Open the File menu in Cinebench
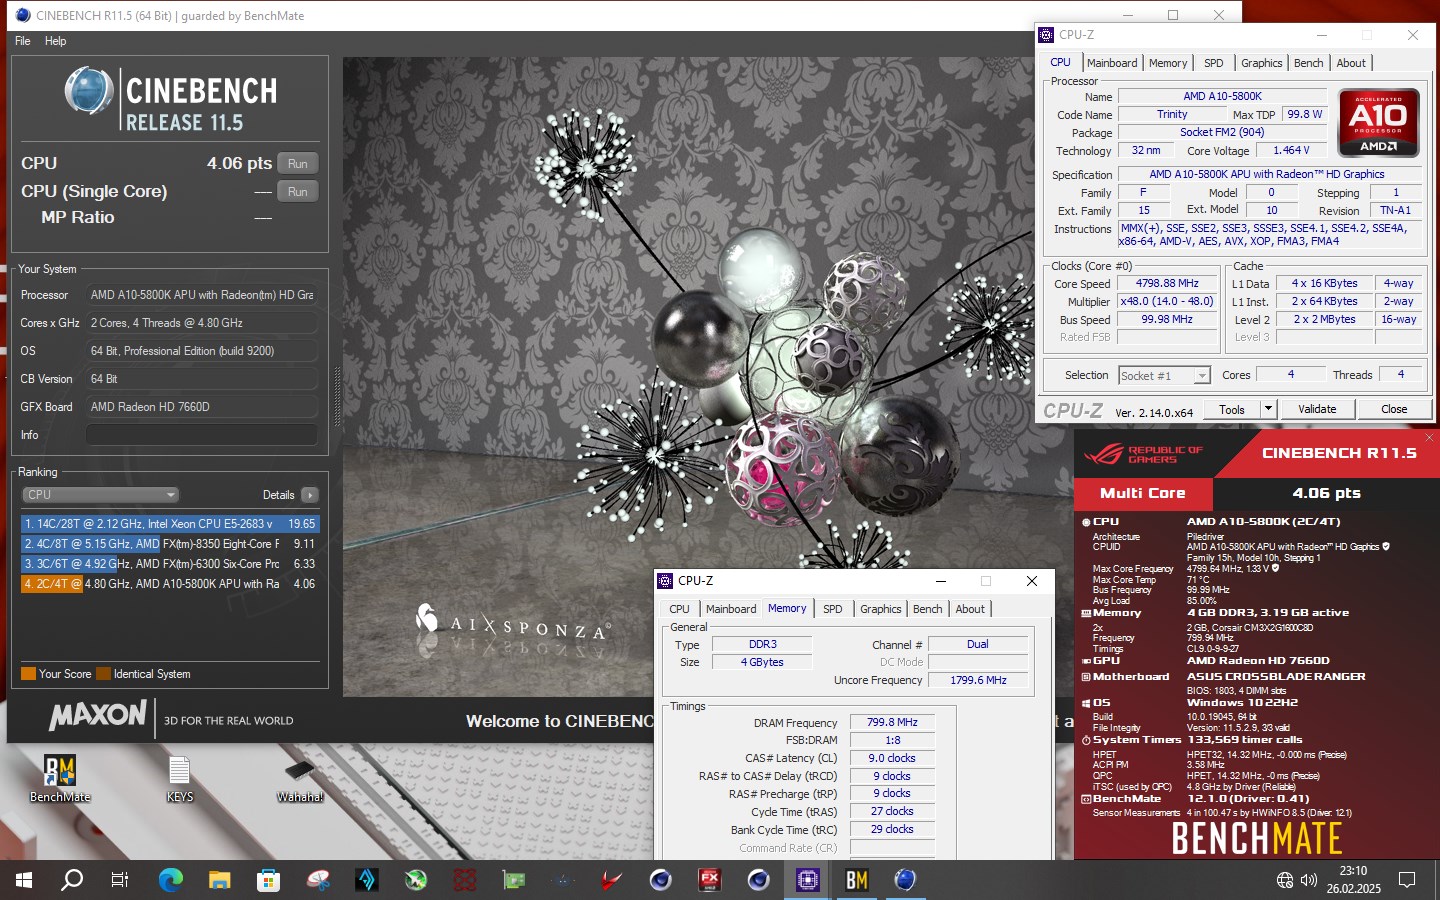 [22, 41]
